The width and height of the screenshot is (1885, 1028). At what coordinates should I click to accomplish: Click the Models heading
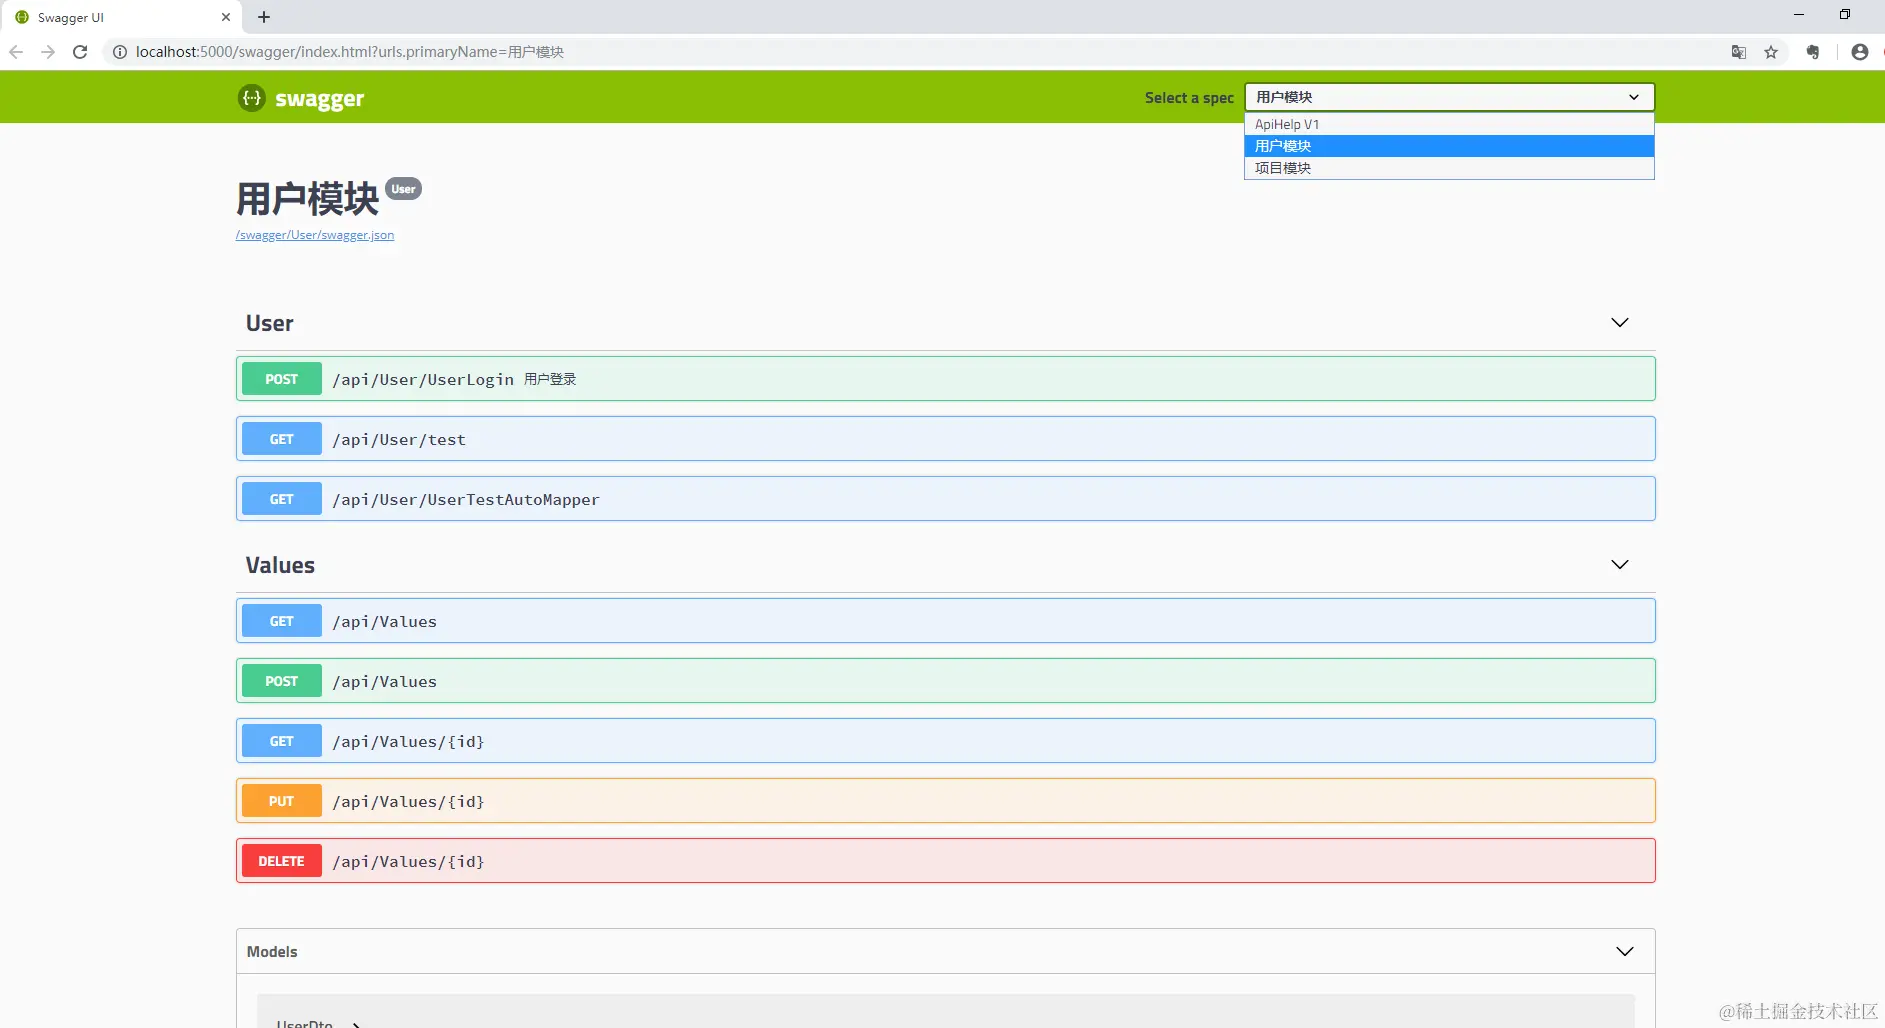point(272,951)
